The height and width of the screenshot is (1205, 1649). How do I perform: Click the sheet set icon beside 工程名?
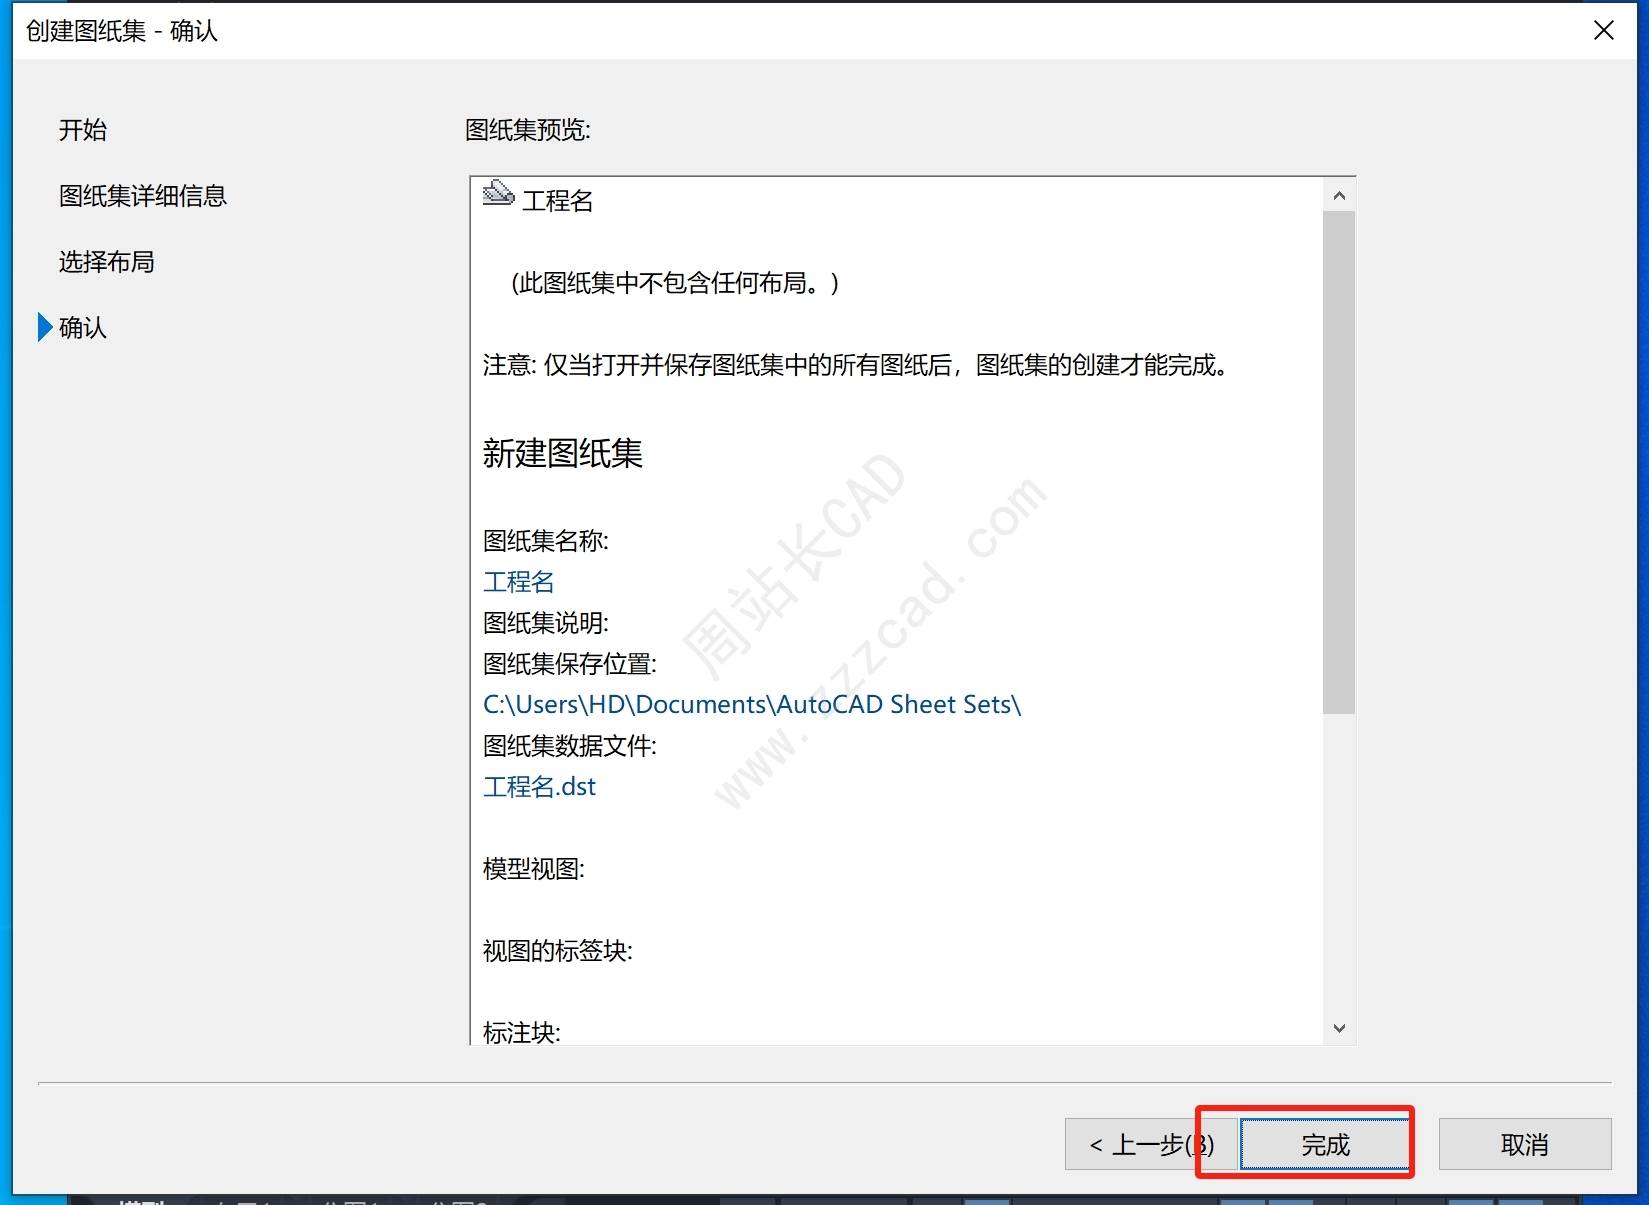[x=497, y=193]
